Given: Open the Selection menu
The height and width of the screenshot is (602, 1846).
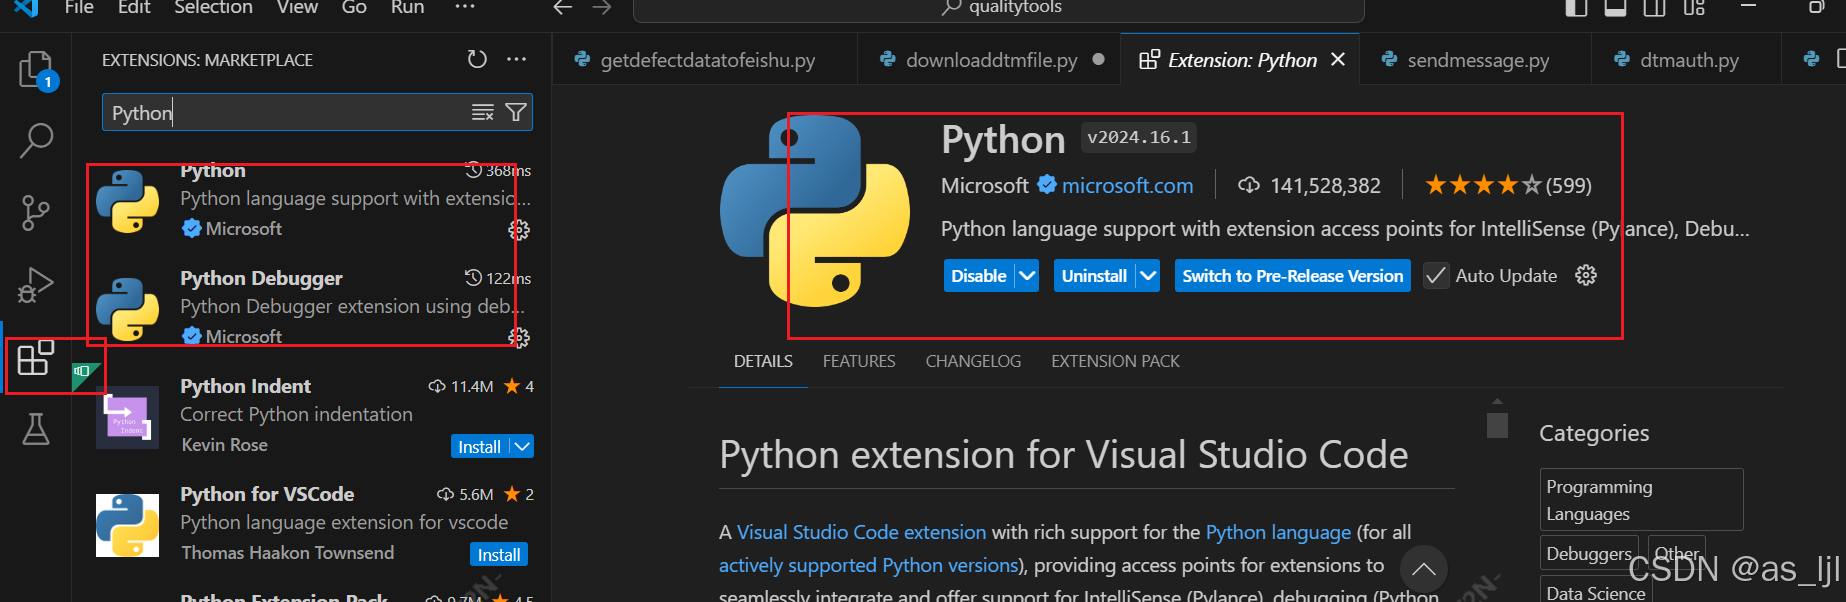Looking at the screenshot, I should [x=213, y=8].
